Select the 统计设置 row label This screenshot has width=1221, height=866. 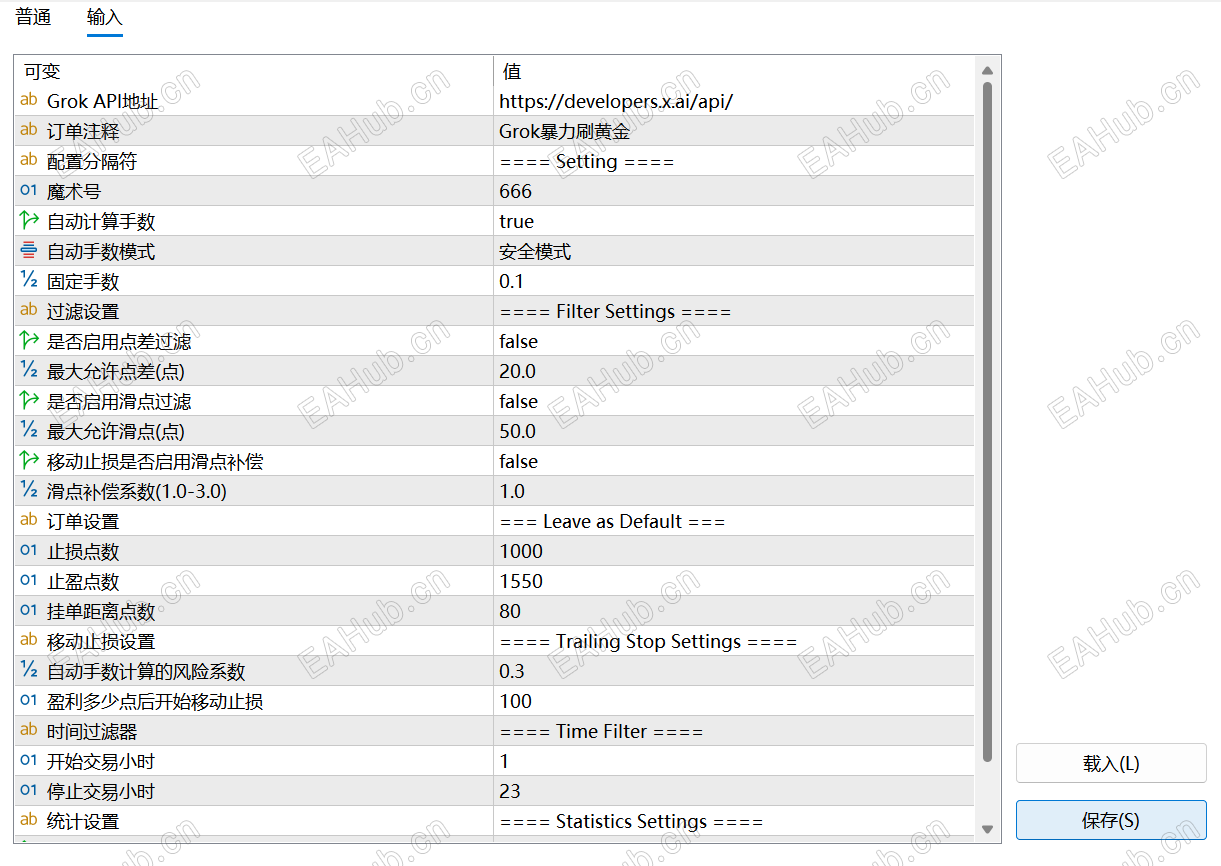click(83, 821)
